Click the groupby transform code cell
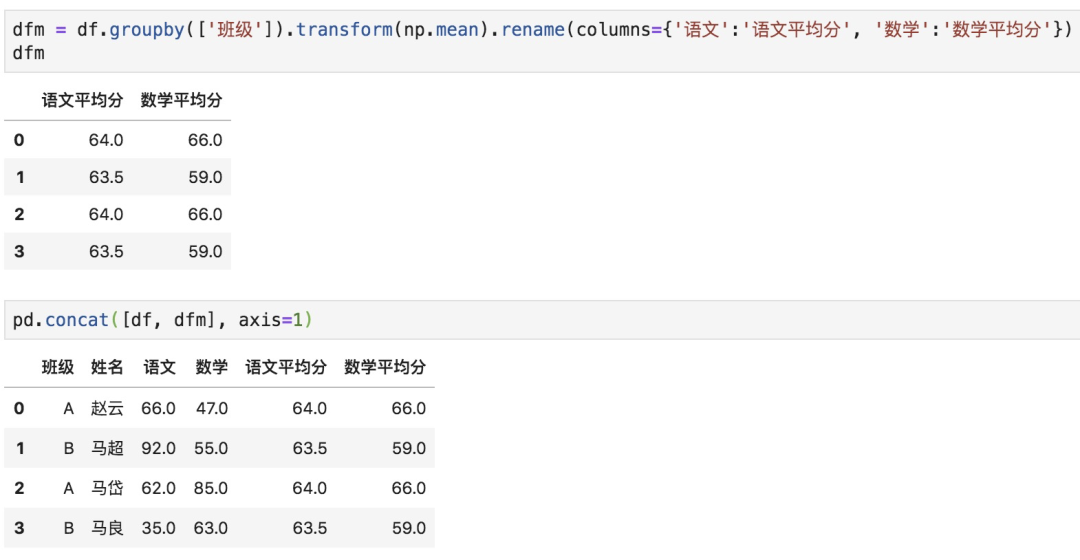The width and height of the screenshot is (1080, 560). 540,40
